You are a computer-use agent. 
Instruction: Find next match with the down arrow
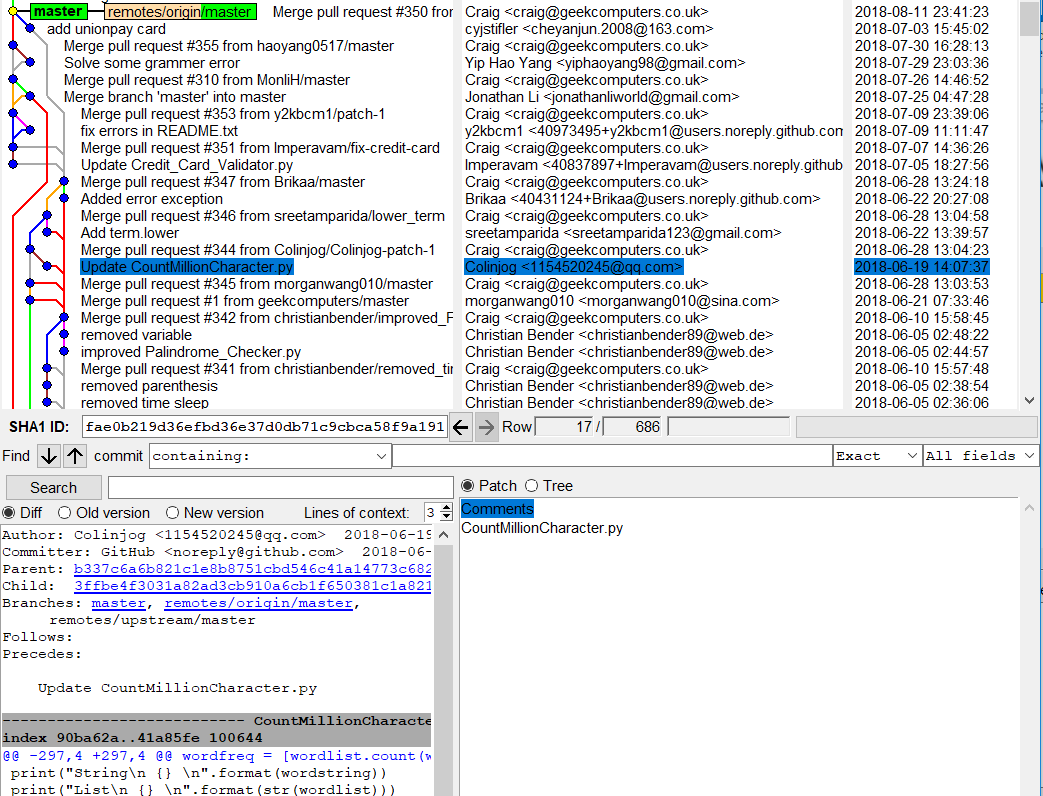[x=48, y=456]
